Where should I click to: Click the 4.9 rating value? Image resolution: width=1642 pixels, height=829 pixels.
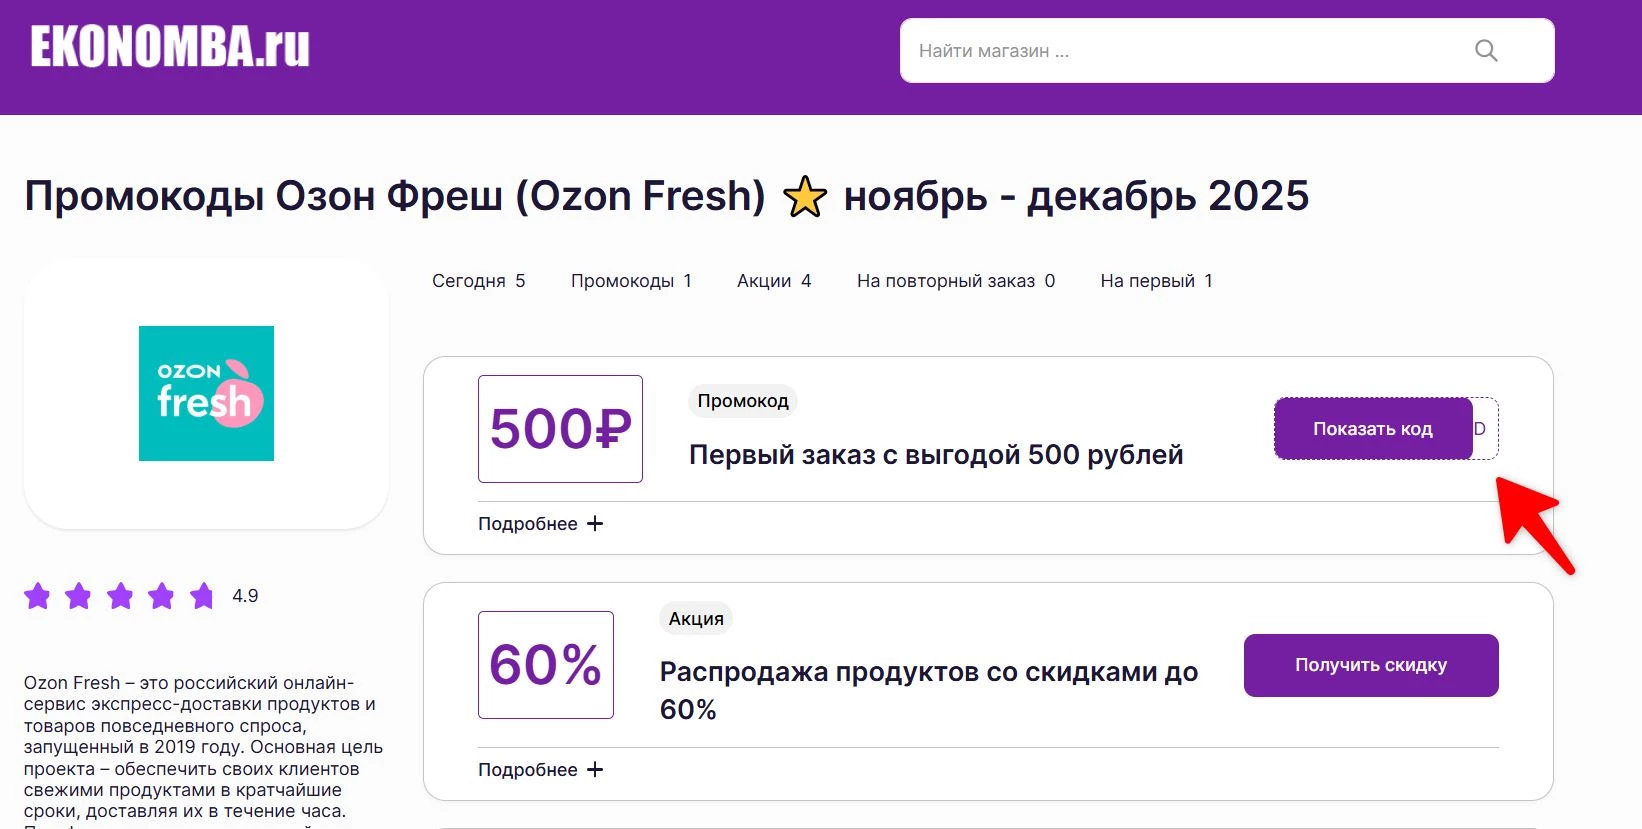tap(245, 596)
